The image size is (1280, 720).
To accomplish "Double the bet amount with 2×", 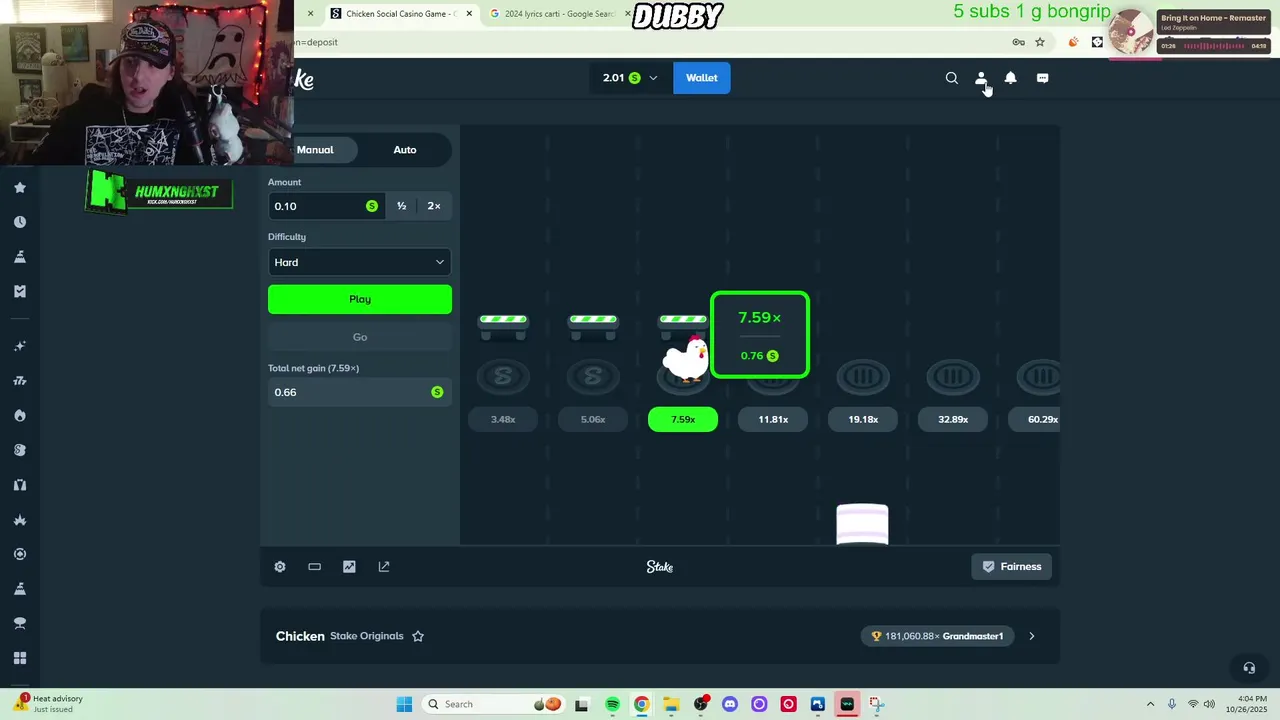I will (x=434, y=206).
